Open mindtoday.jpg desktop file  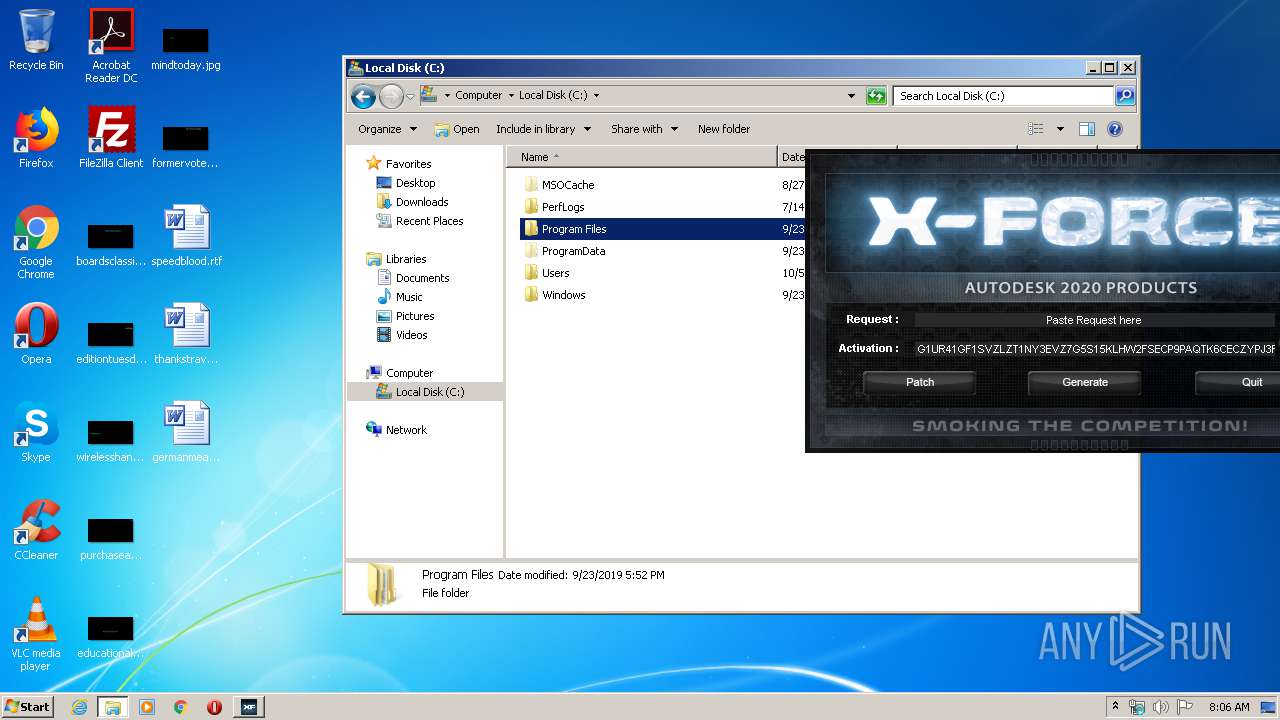pyautogui.click(x=186, y=48)
